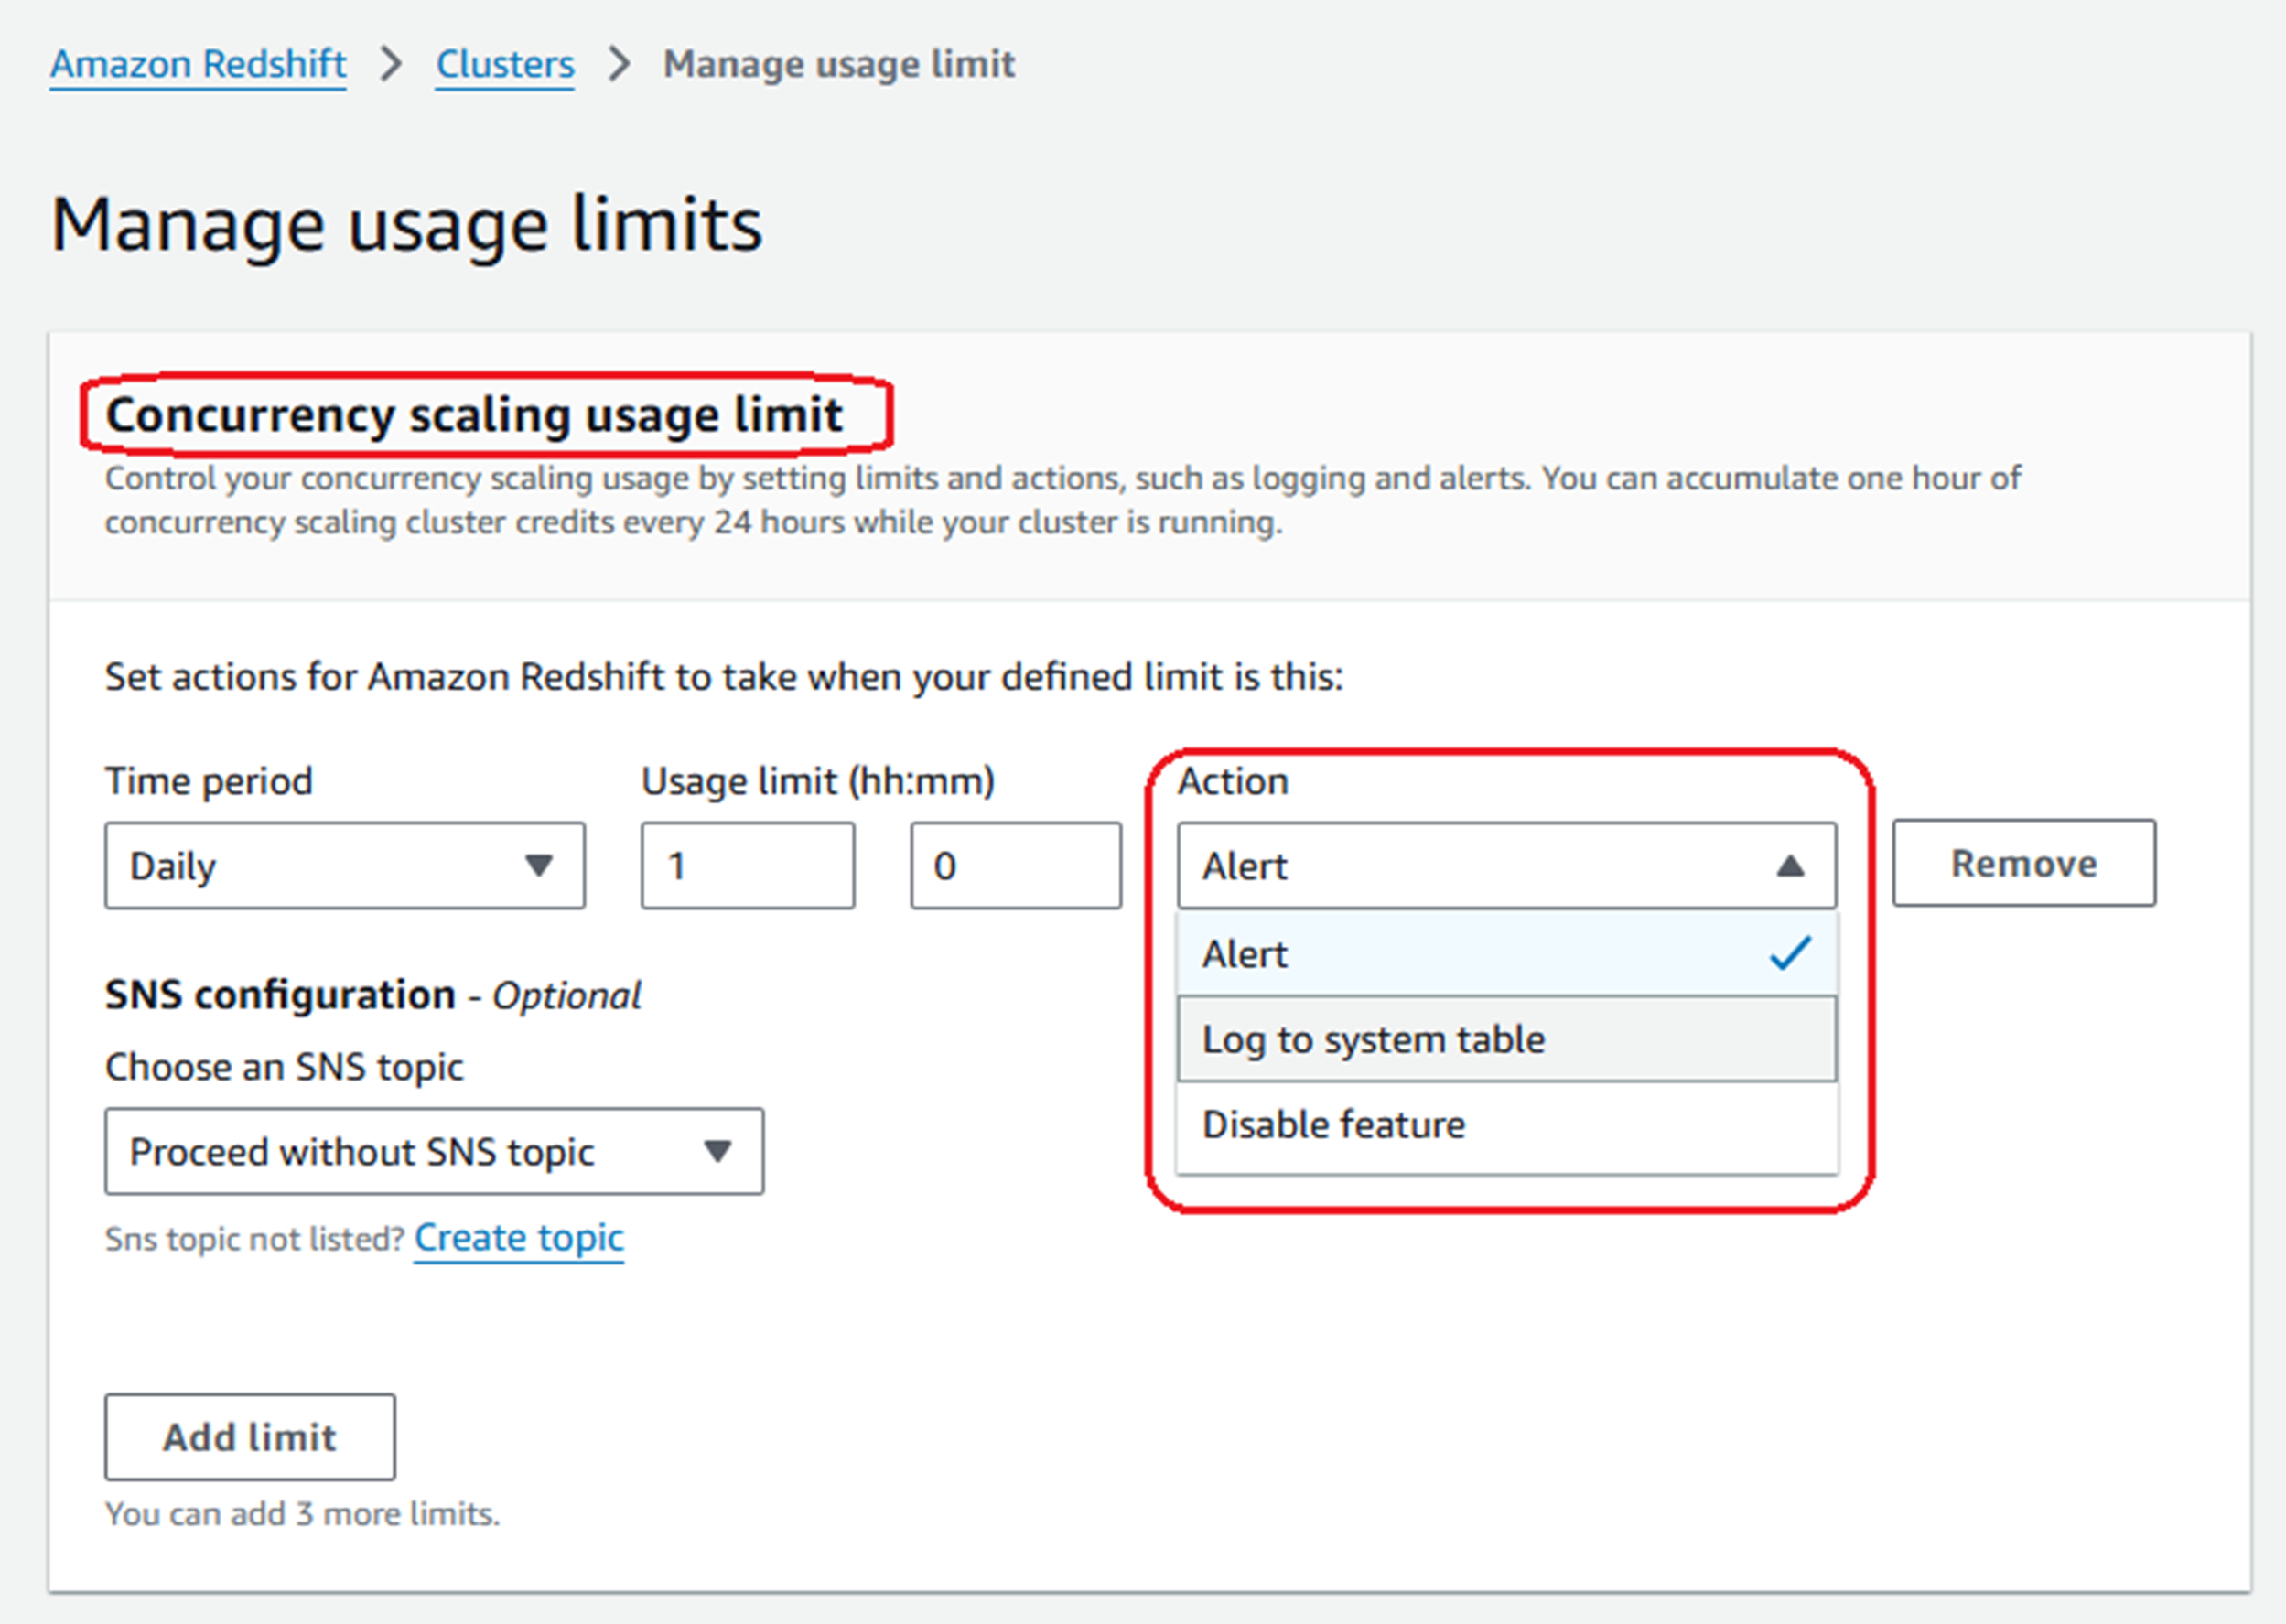Follow the Create topic link
Viewport: 2286px width, 1624px height.
click(x=519, y=1238)
